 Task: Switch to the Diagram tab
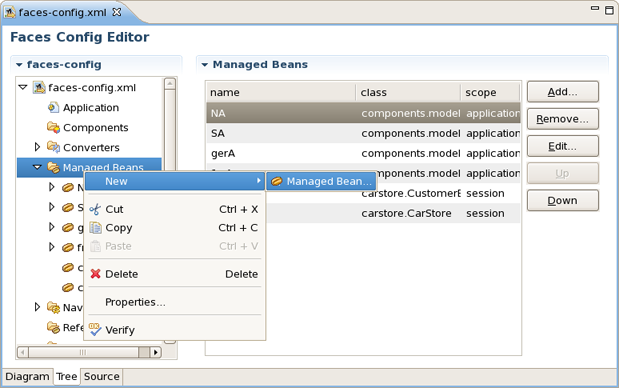(27, 377)
